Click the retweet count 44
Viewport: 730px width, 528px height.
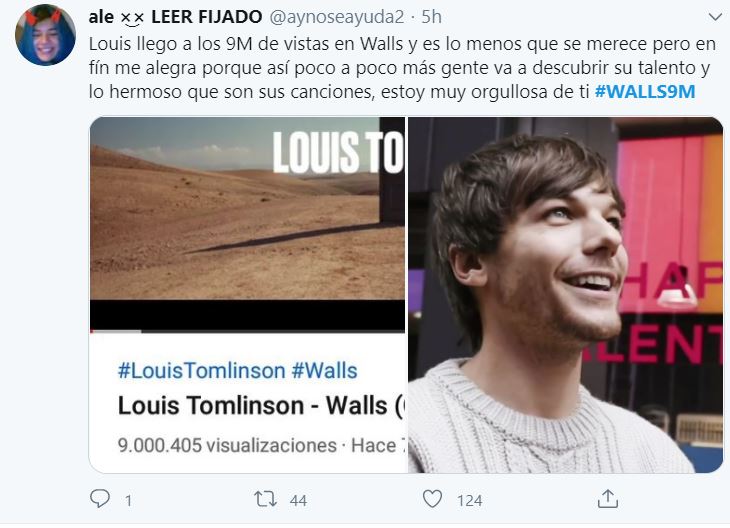click(x=298, y=501)
